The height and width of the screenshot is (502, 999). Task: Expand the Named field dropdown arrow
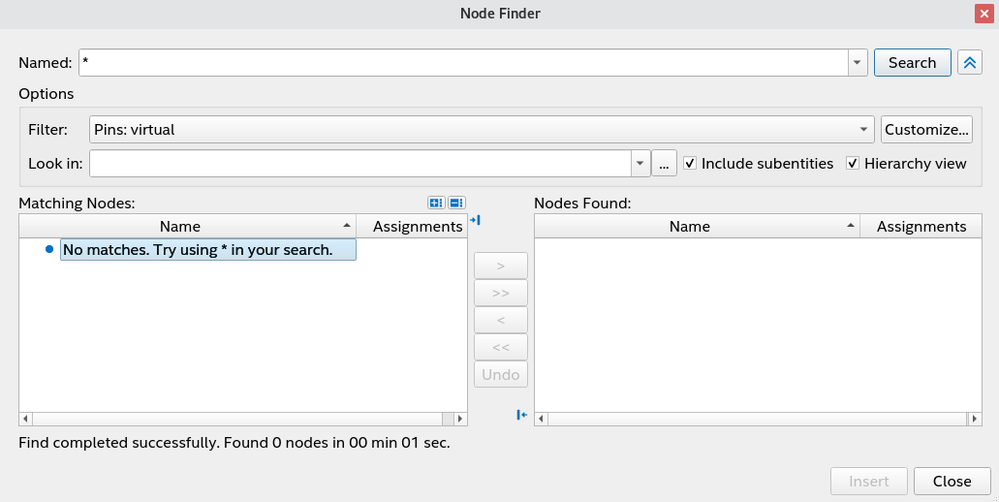click(x=857, y=62)
